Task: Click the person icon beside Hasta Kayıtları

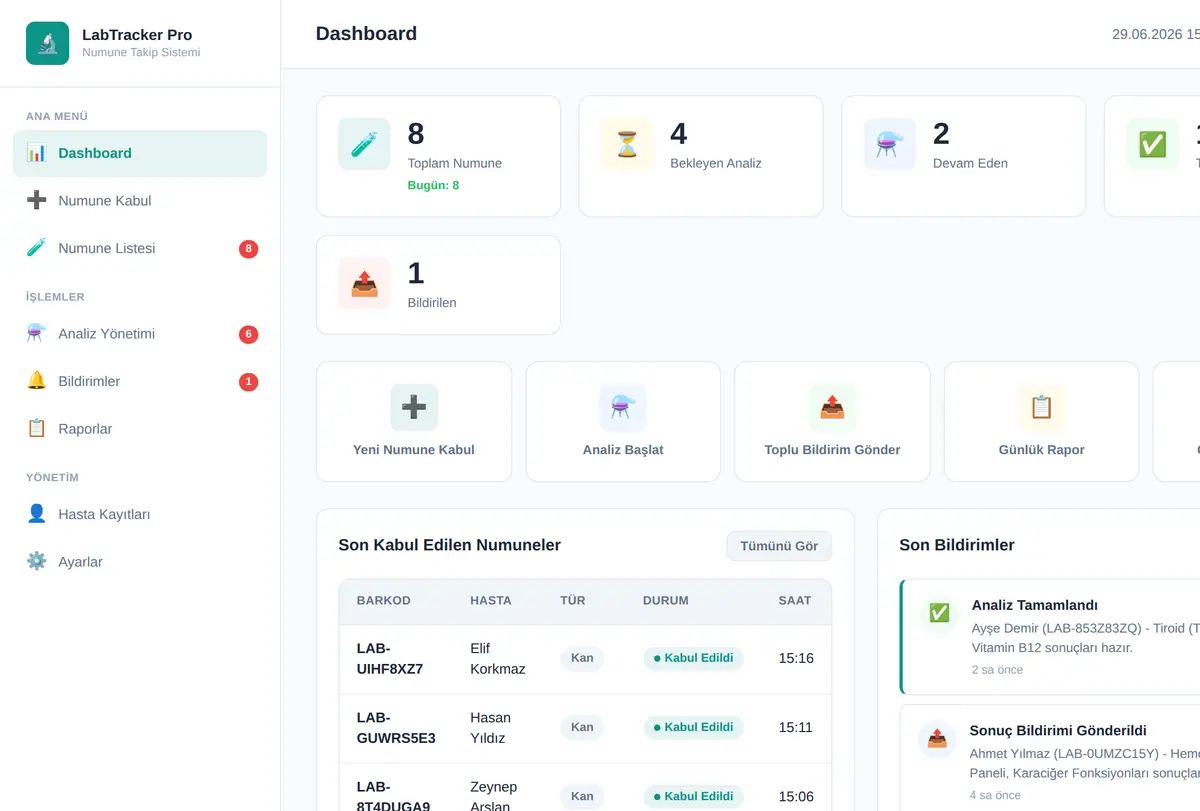Action: 37,514
